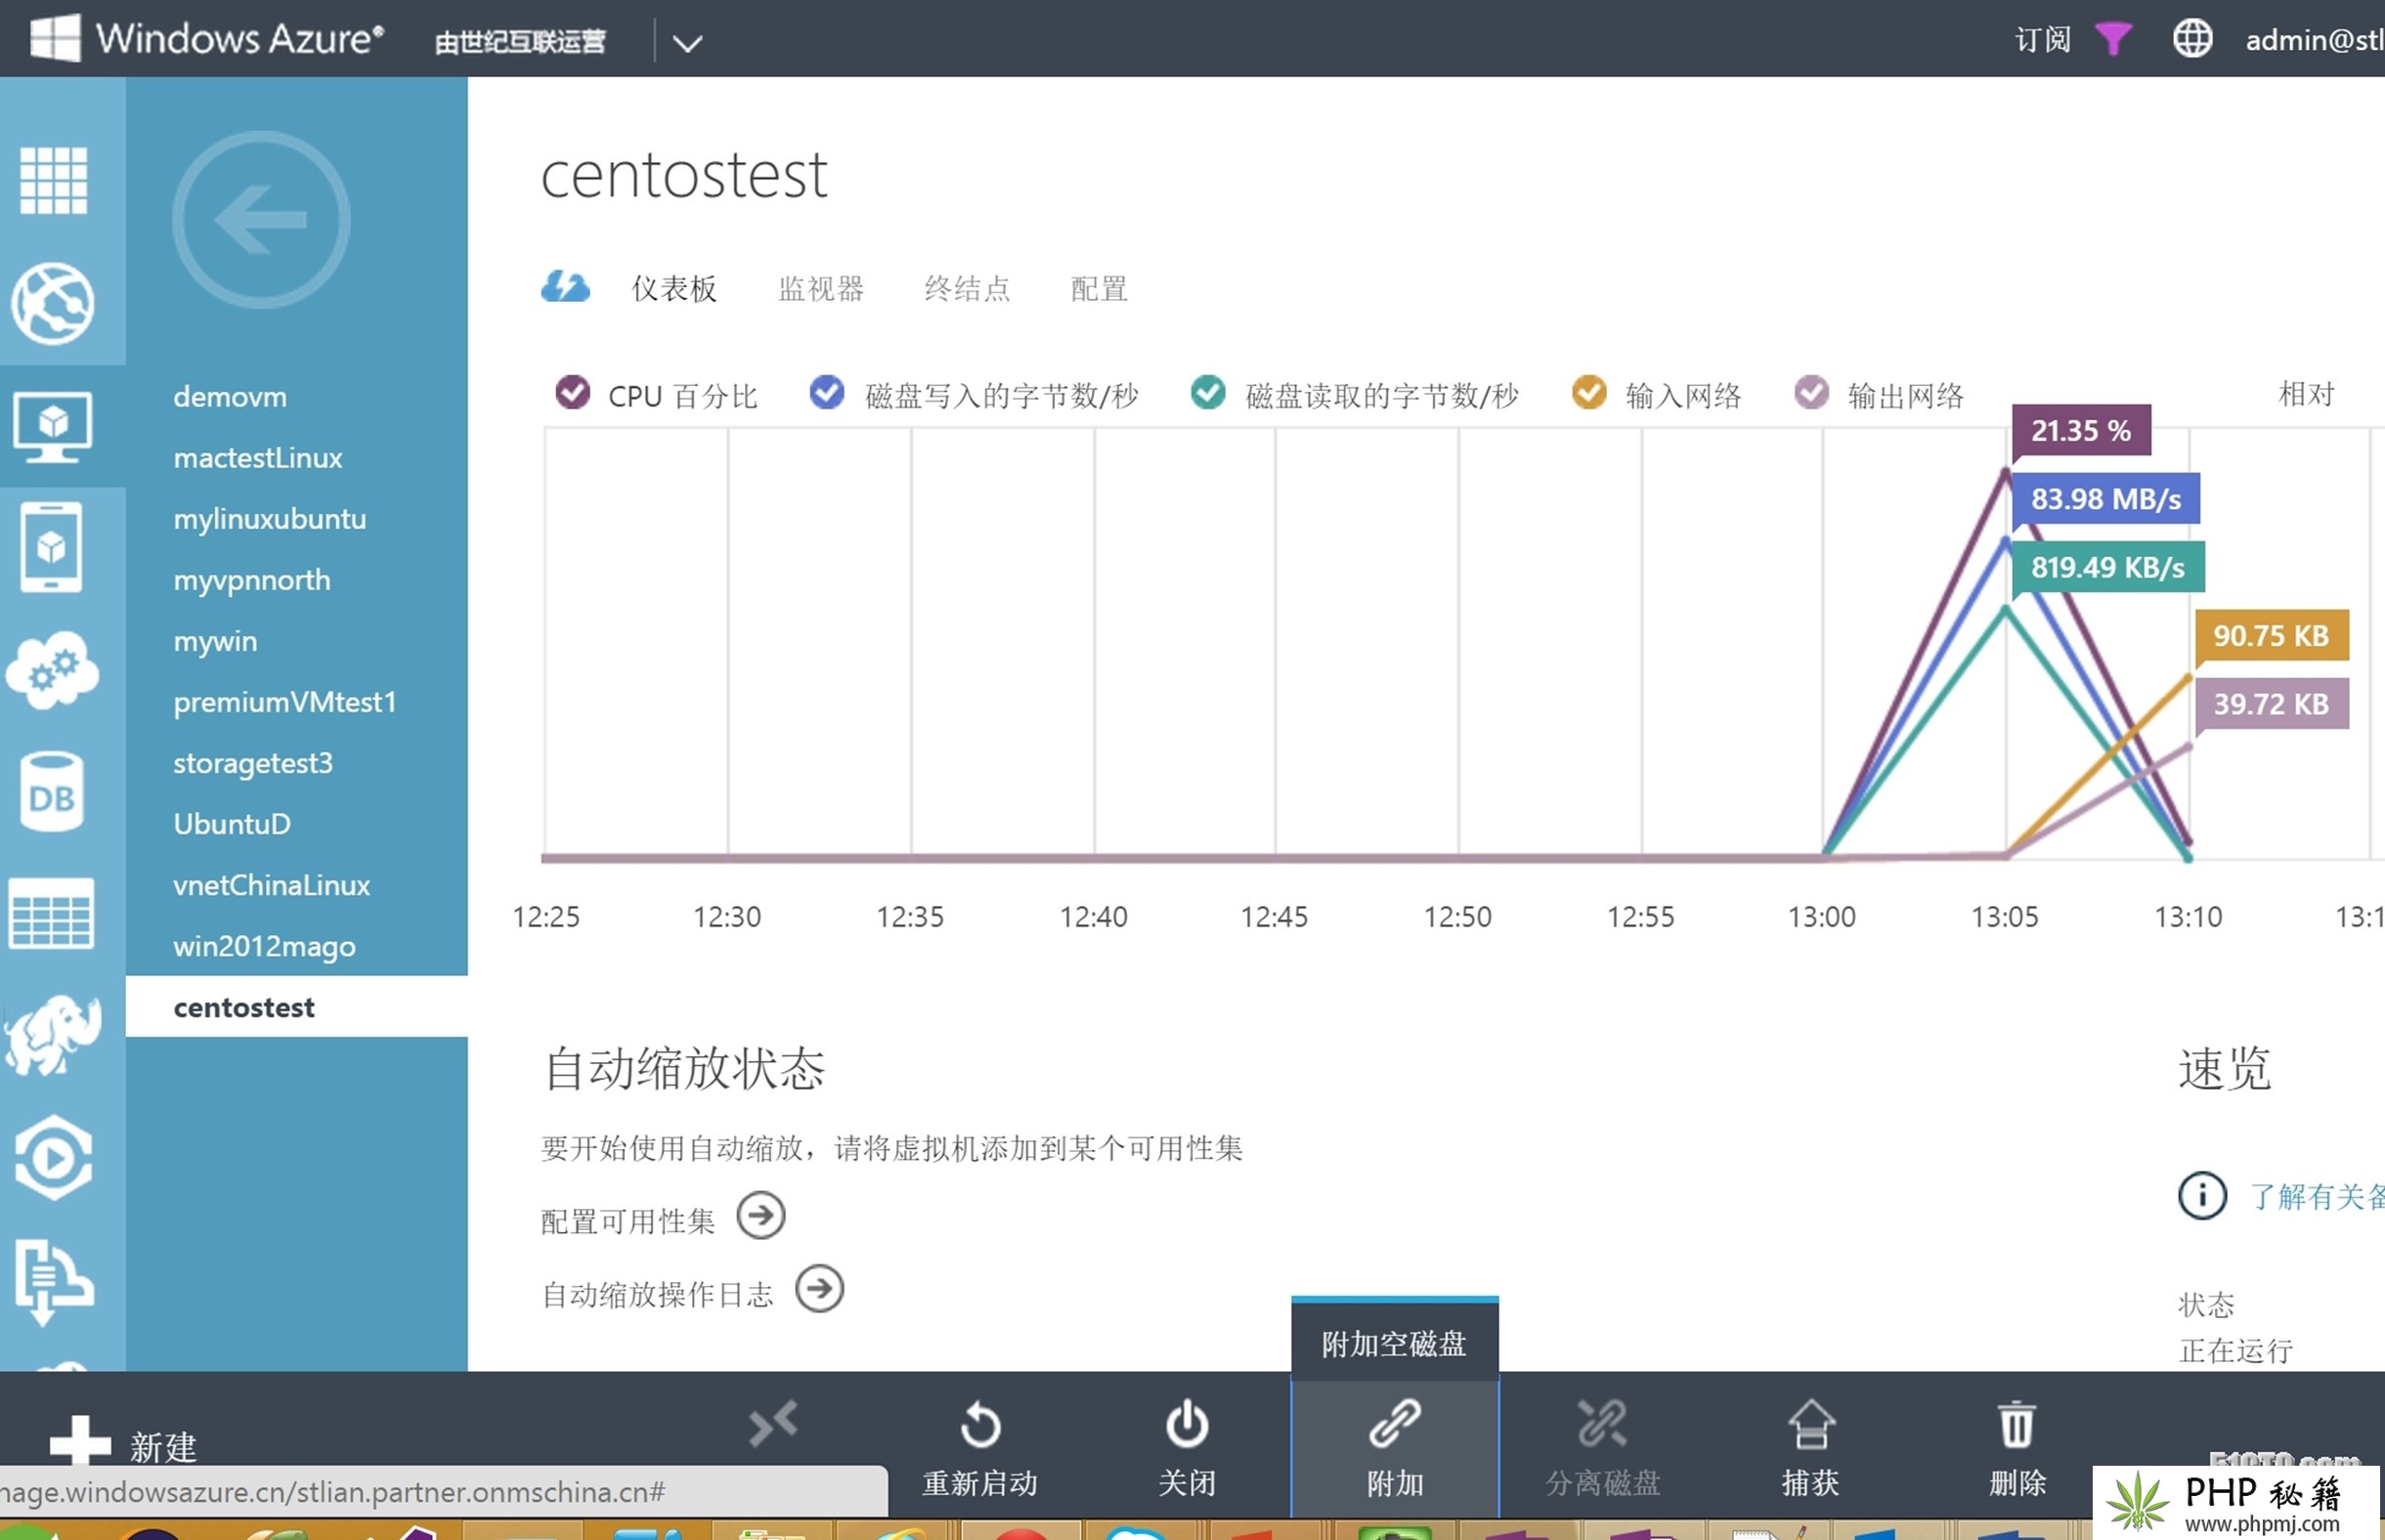Open the Media Services play icon

[x=54, y=1158]
